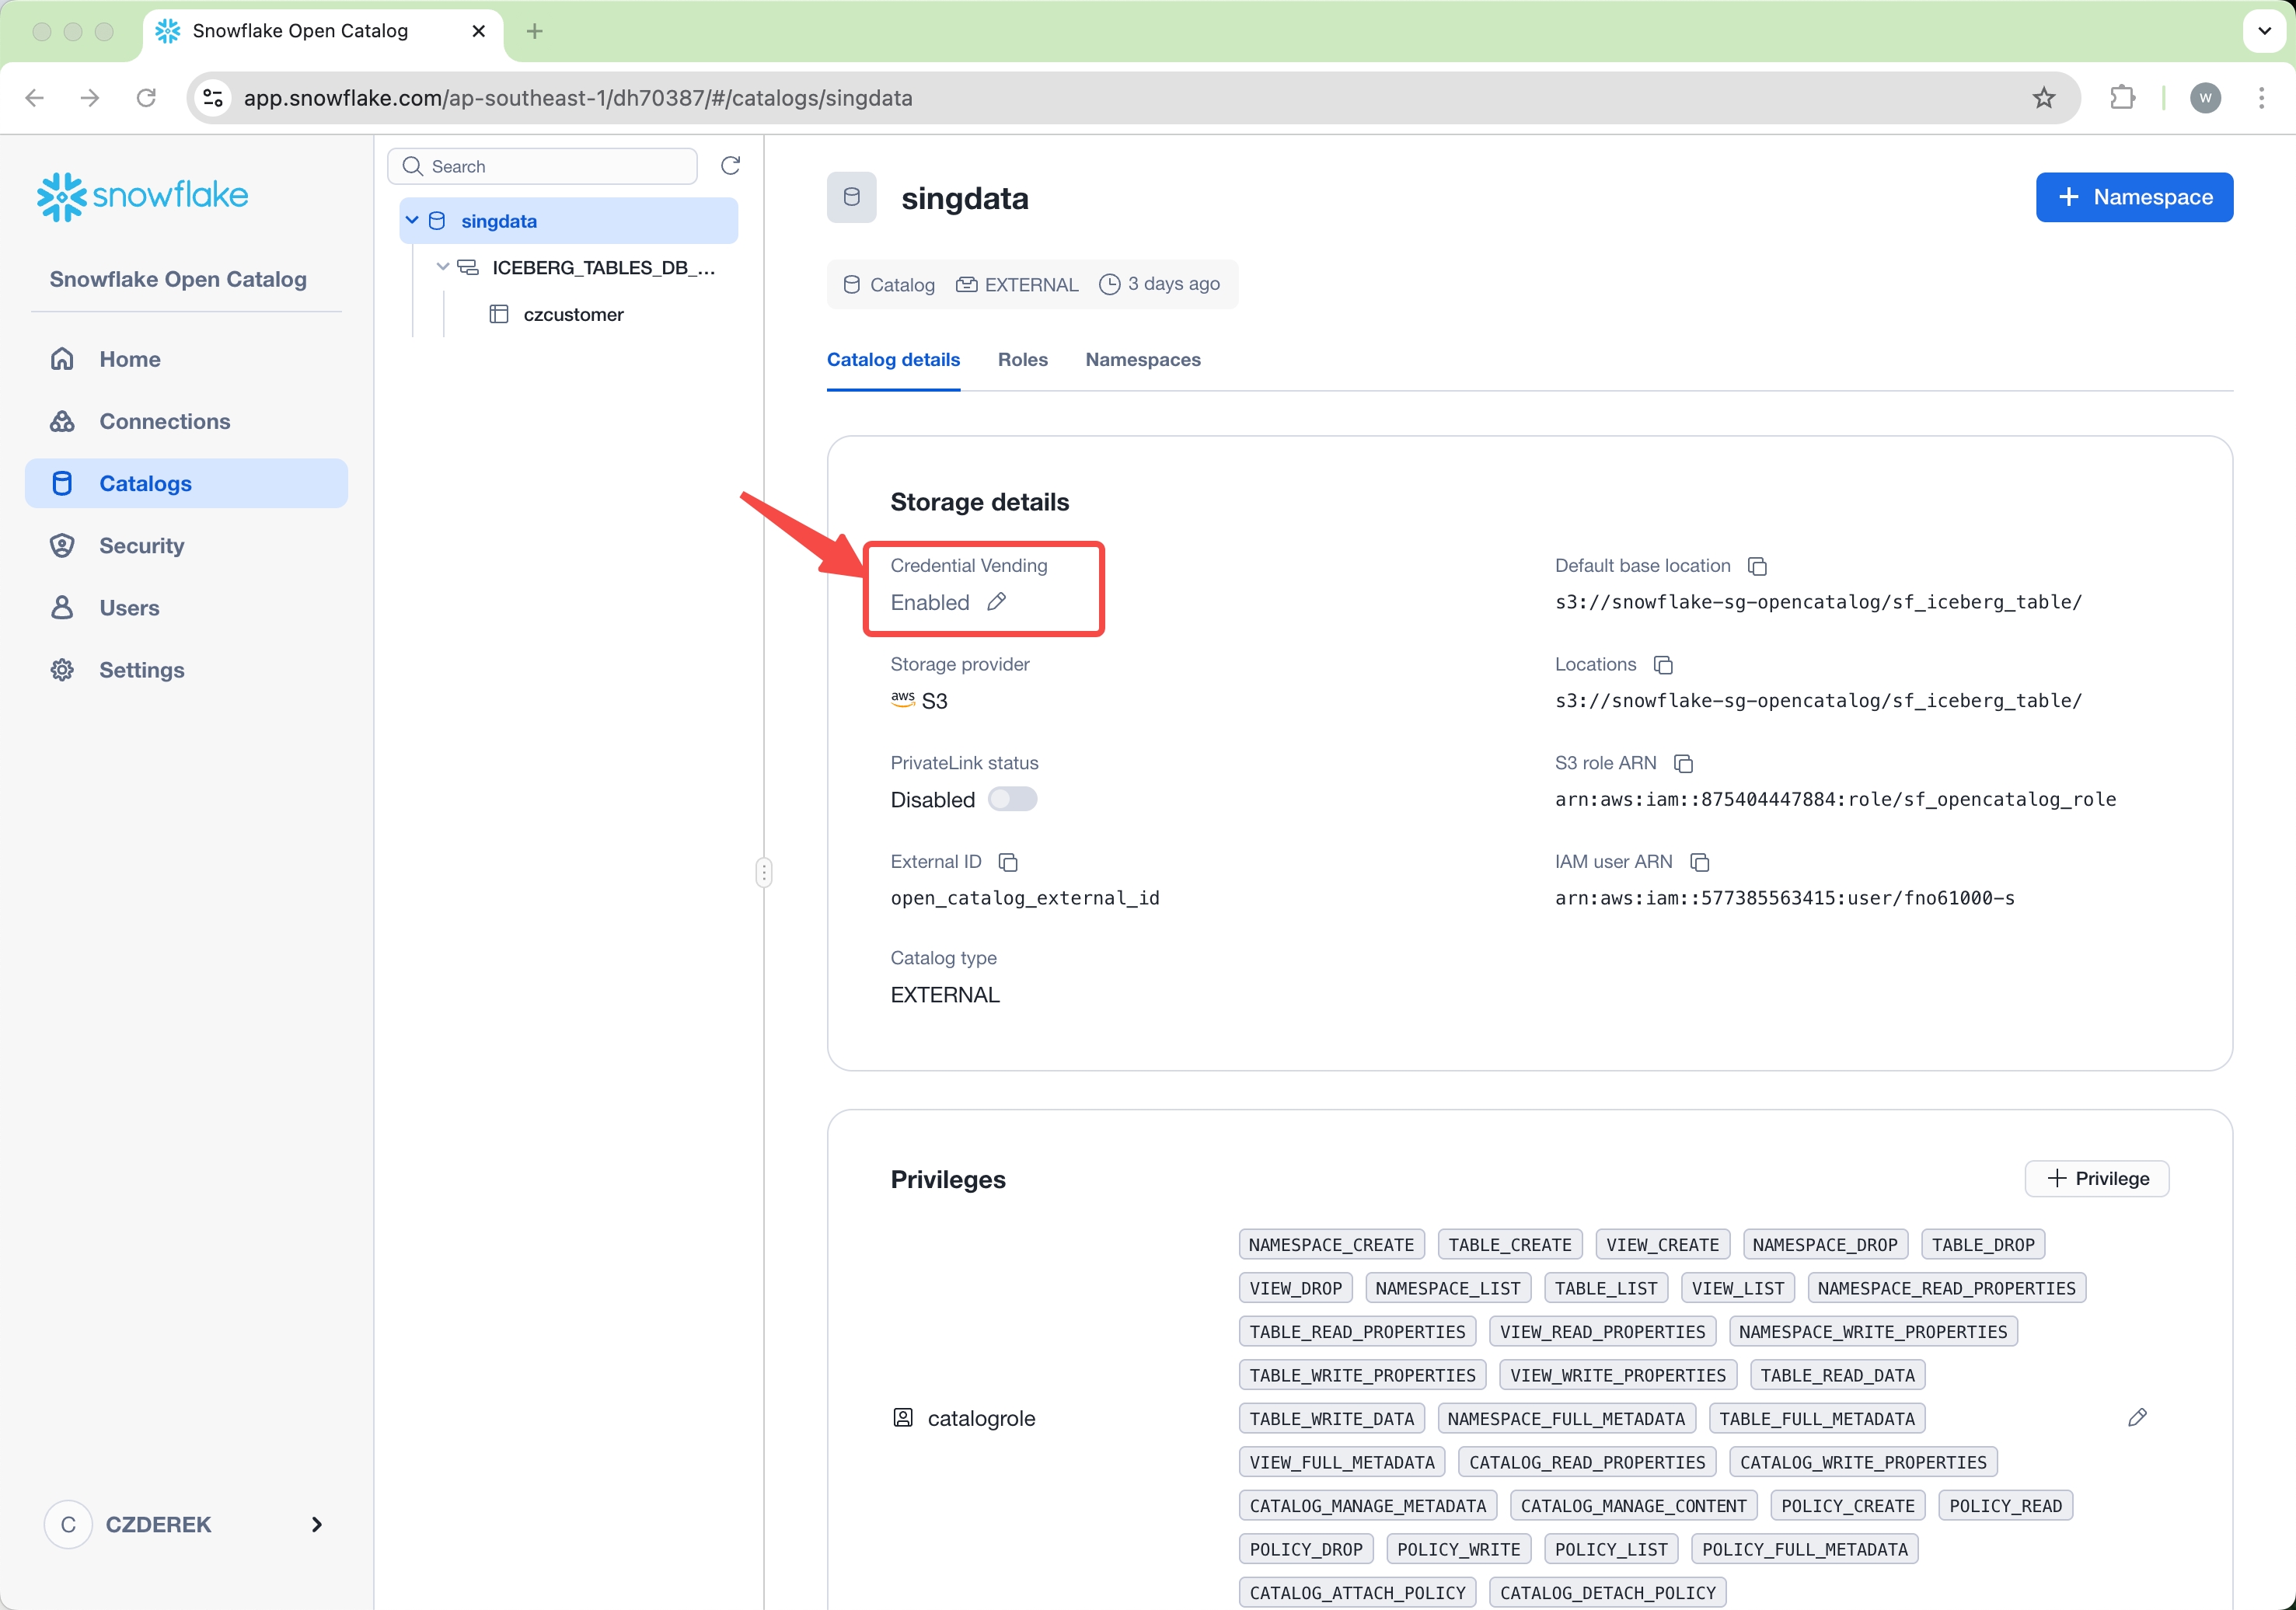Switch to the Namespaces tab
Image resolution: width=2296 pixels, height=1610 pixels.
coord(1143,360)
